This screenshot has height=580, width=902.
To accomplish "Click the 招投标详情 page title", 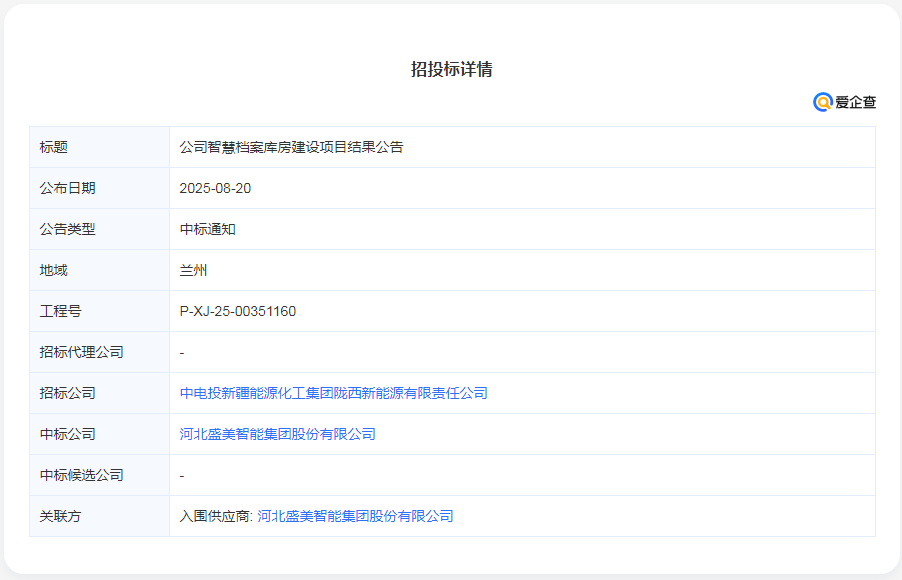I will pyautogui.click(x=451, y=71).
